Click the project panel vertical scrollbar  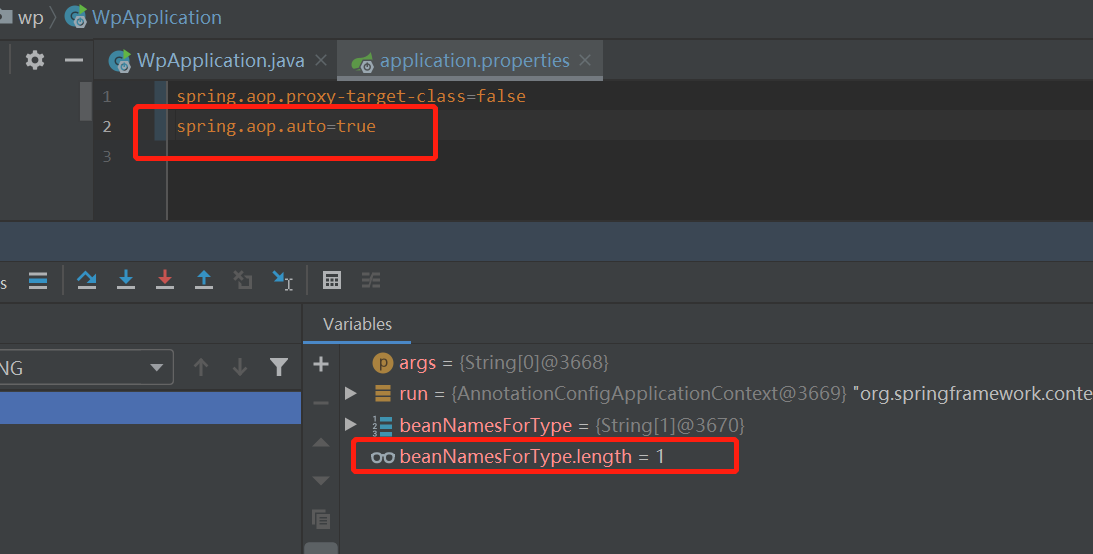[x=86, y=102]
